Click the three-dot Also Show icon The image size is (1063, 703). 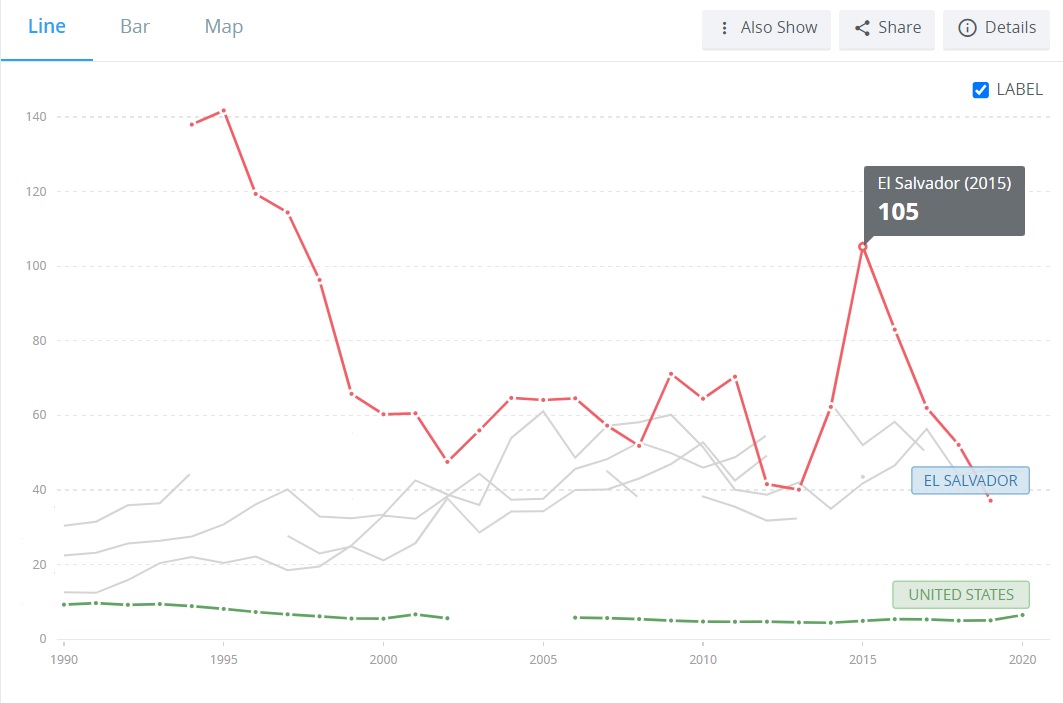click(x=725, y=28)
